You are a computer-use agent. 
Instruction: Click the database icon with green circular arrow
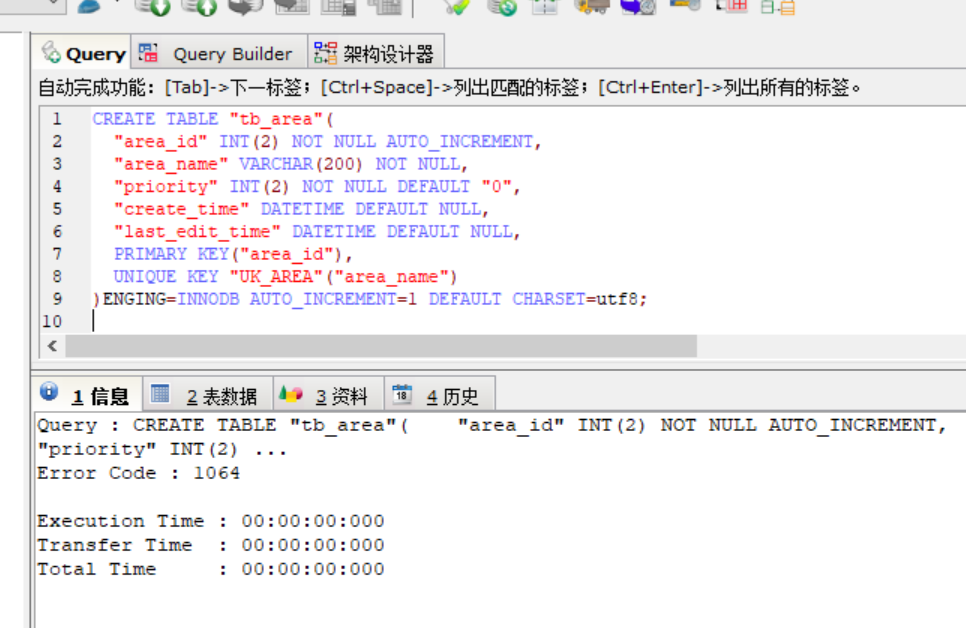pos(501,6)
